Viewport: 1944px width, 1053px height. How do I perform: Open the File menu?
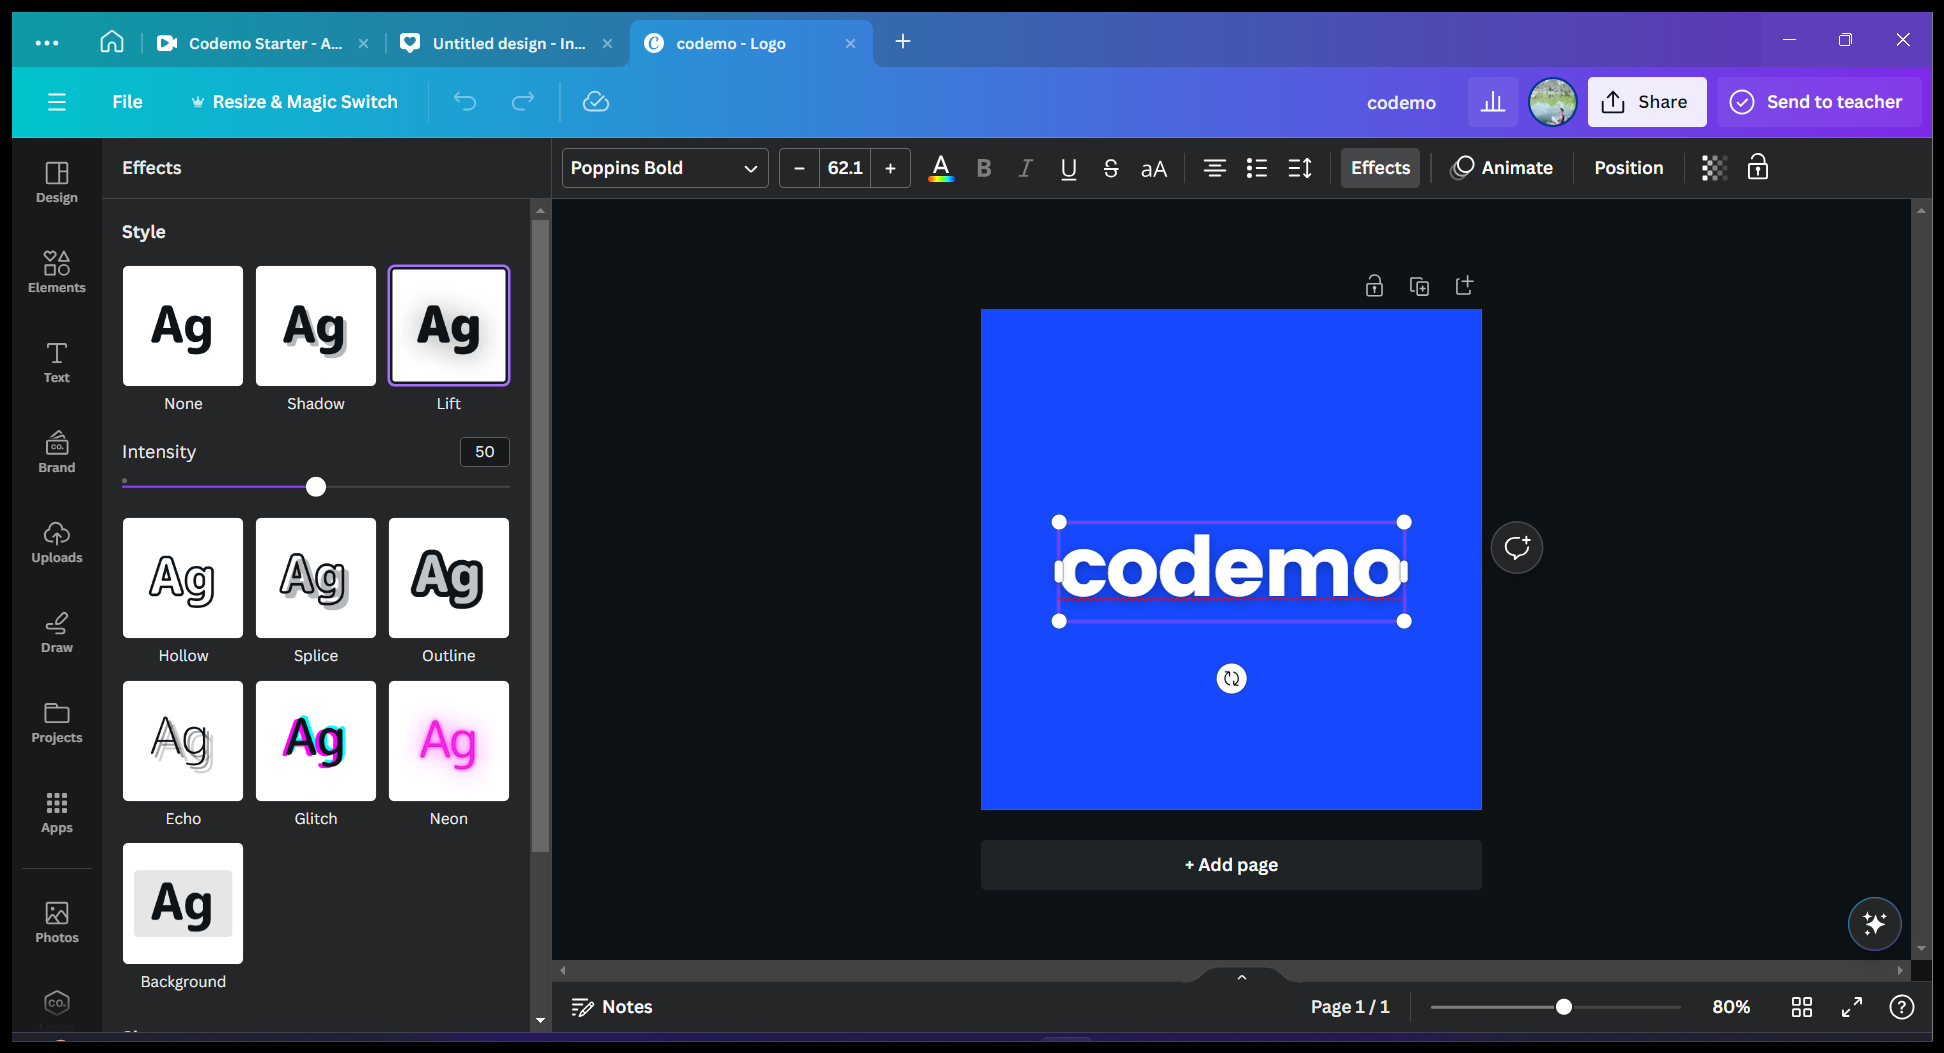(x=127, y=102)
